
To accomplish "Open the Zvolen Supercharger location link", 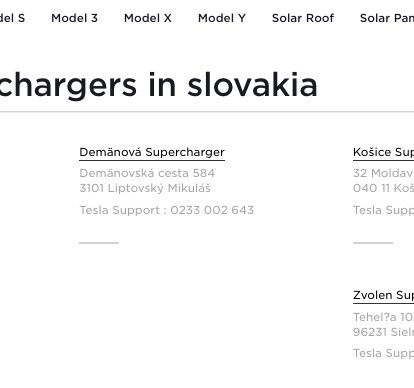I will click(383, 295).
